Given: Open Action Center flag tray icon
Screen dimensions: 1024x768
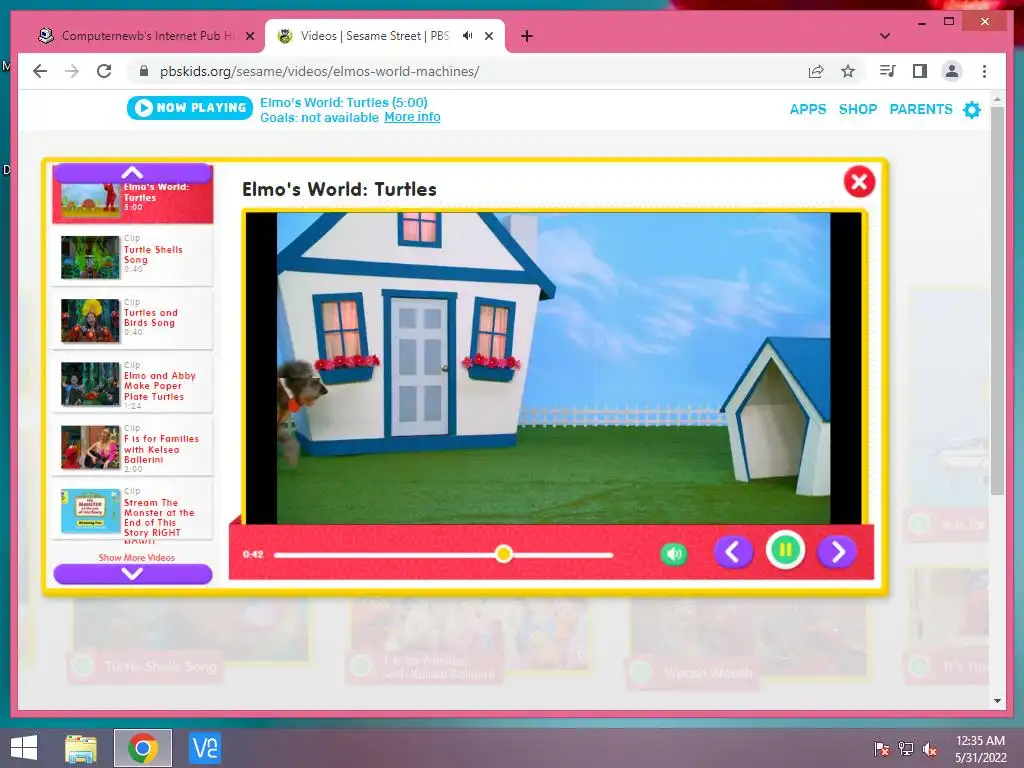Looking at the screenshot, I should (x=882, y=749).
